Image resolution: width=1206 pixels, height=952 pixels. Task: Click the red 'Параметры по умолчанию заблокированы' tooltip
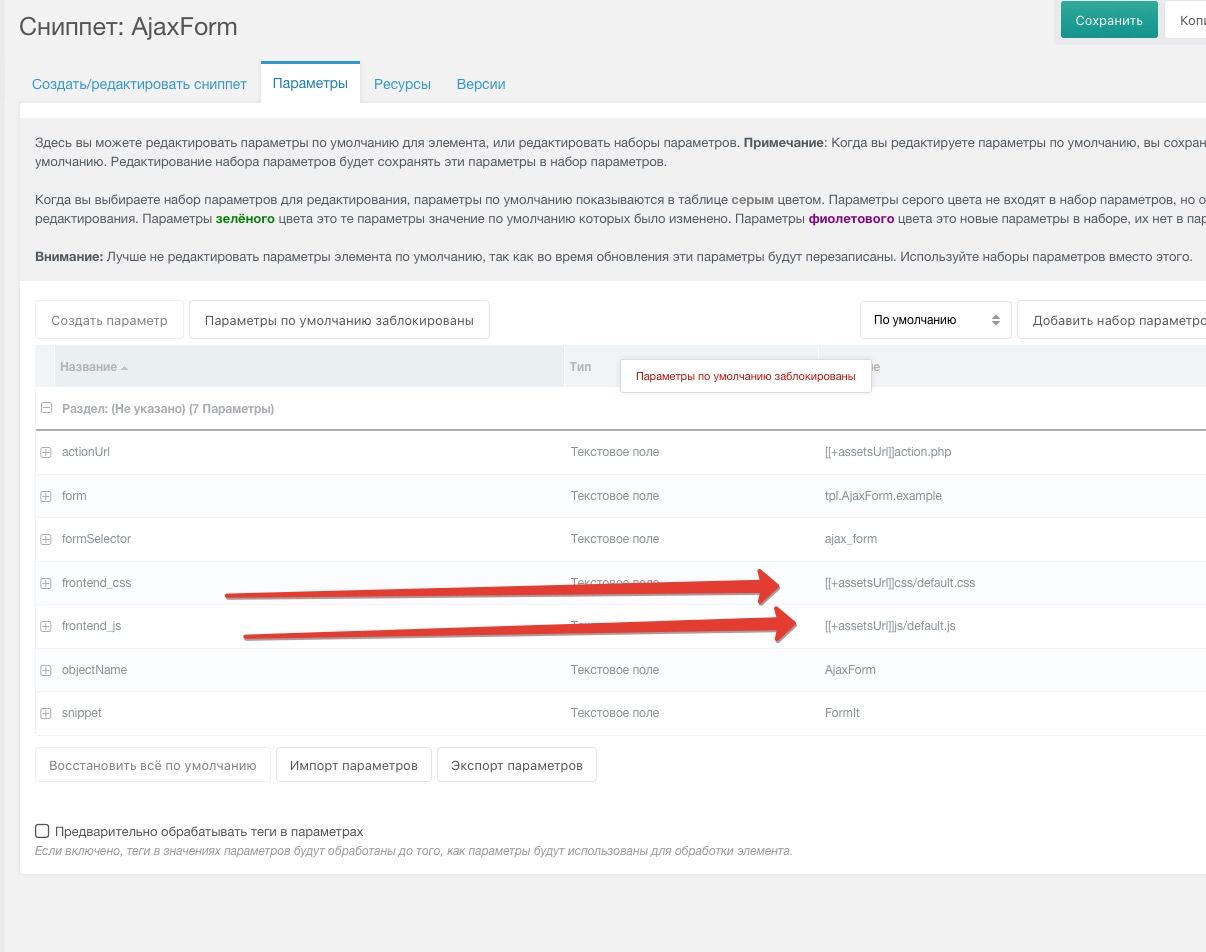746,377
